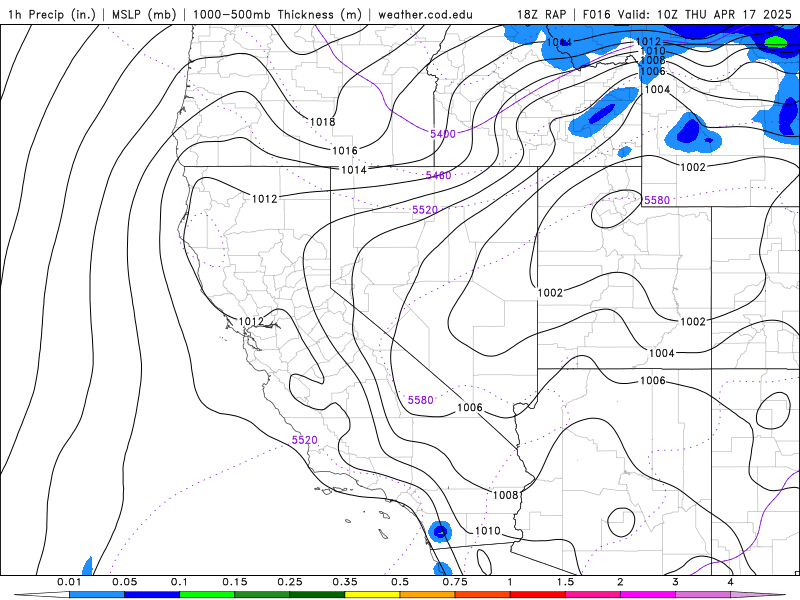Click the "MSLP (mb)" header label

(x=144, y=14)
